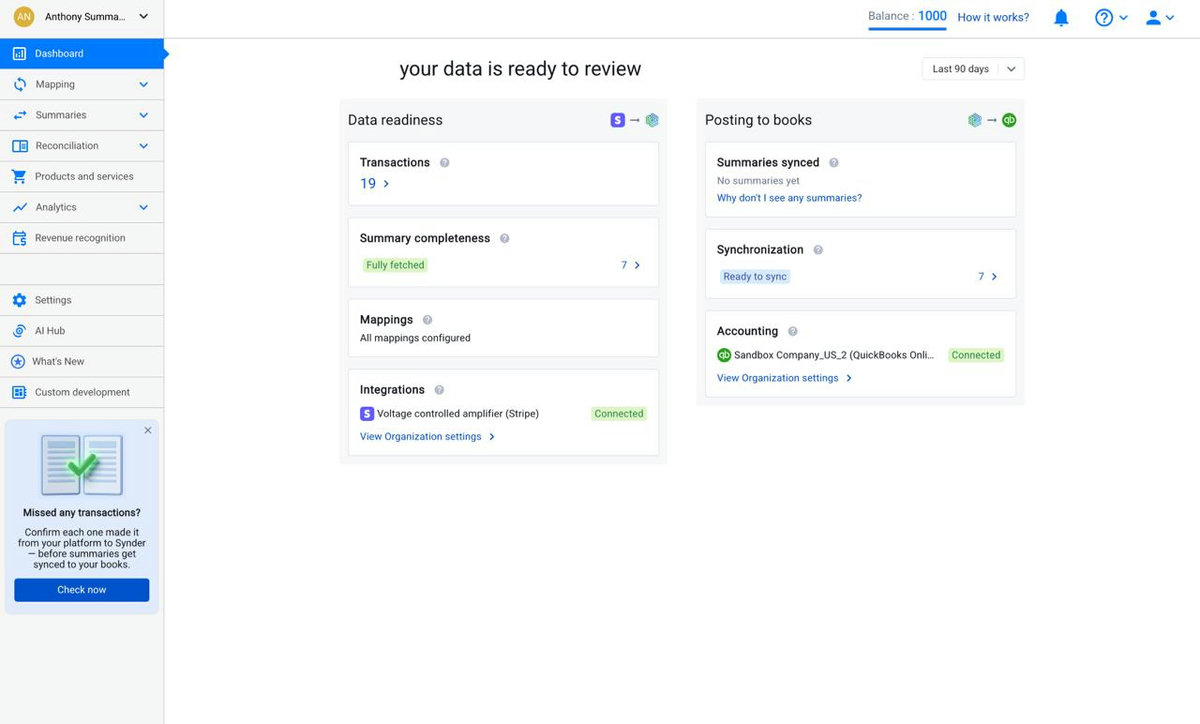Click the info icon next to Accounting
The width and height of the screenshot is (1200, 724).
(x=793, y=331)
